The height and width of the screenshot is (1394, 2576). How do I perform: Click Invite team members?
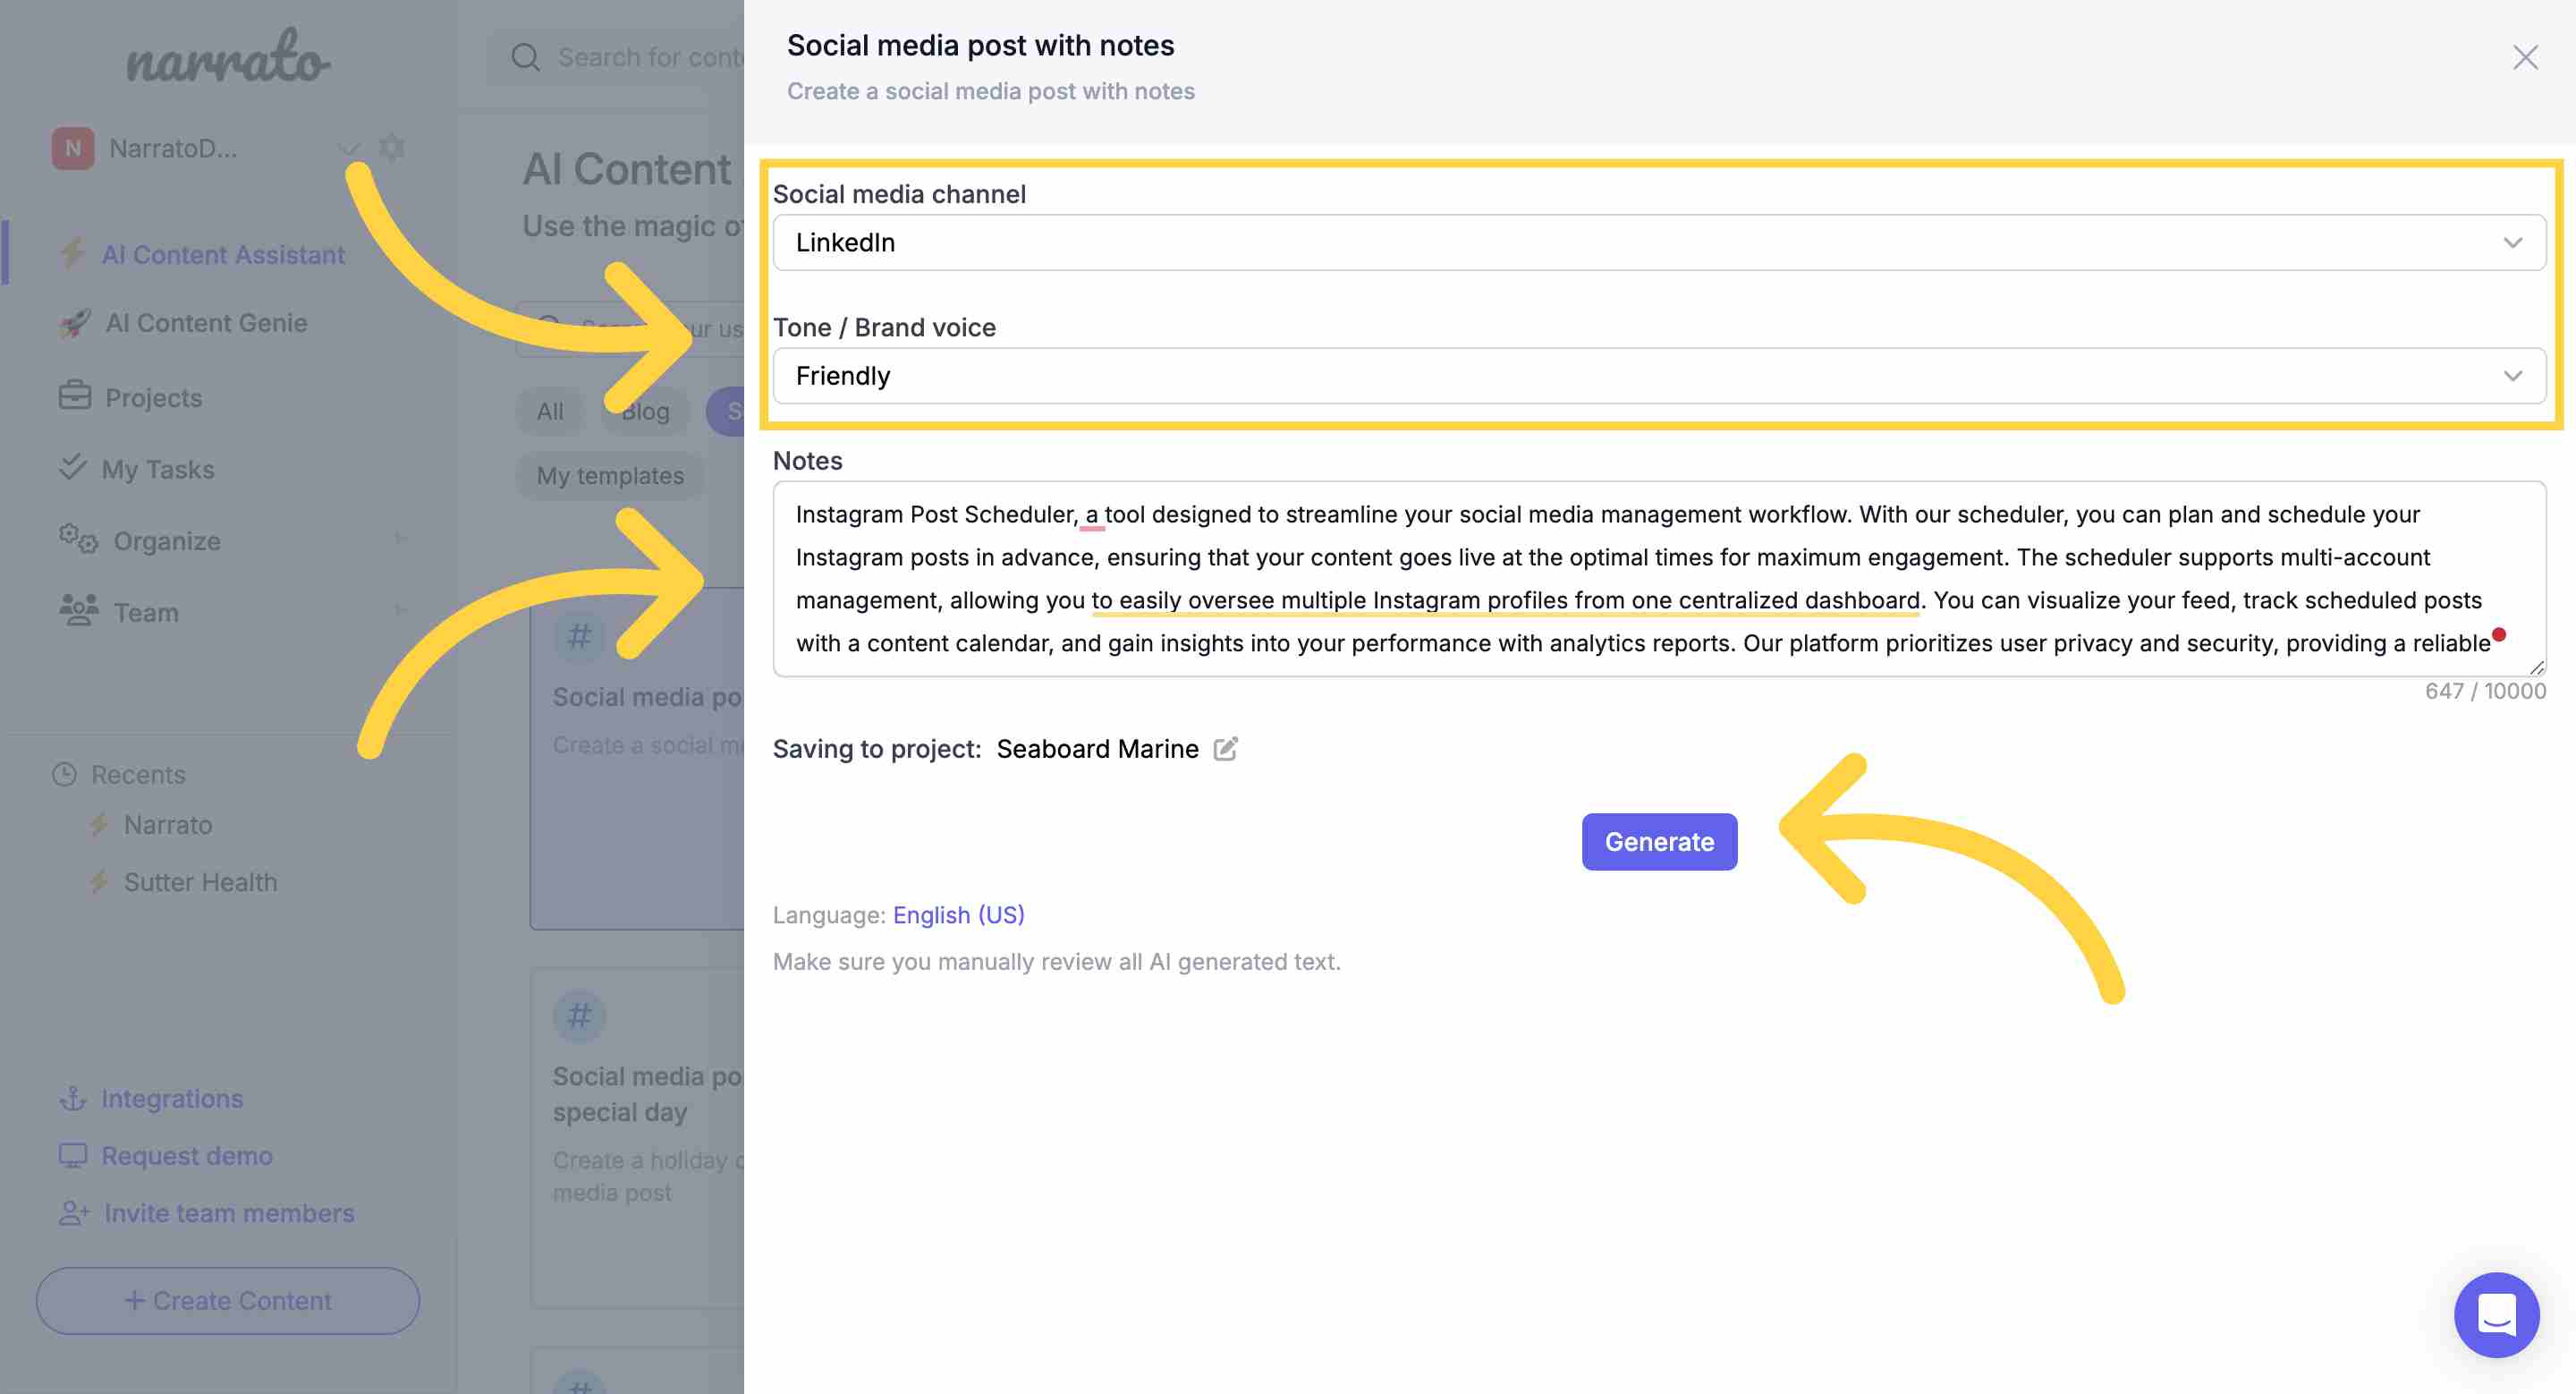(229, 1213)
